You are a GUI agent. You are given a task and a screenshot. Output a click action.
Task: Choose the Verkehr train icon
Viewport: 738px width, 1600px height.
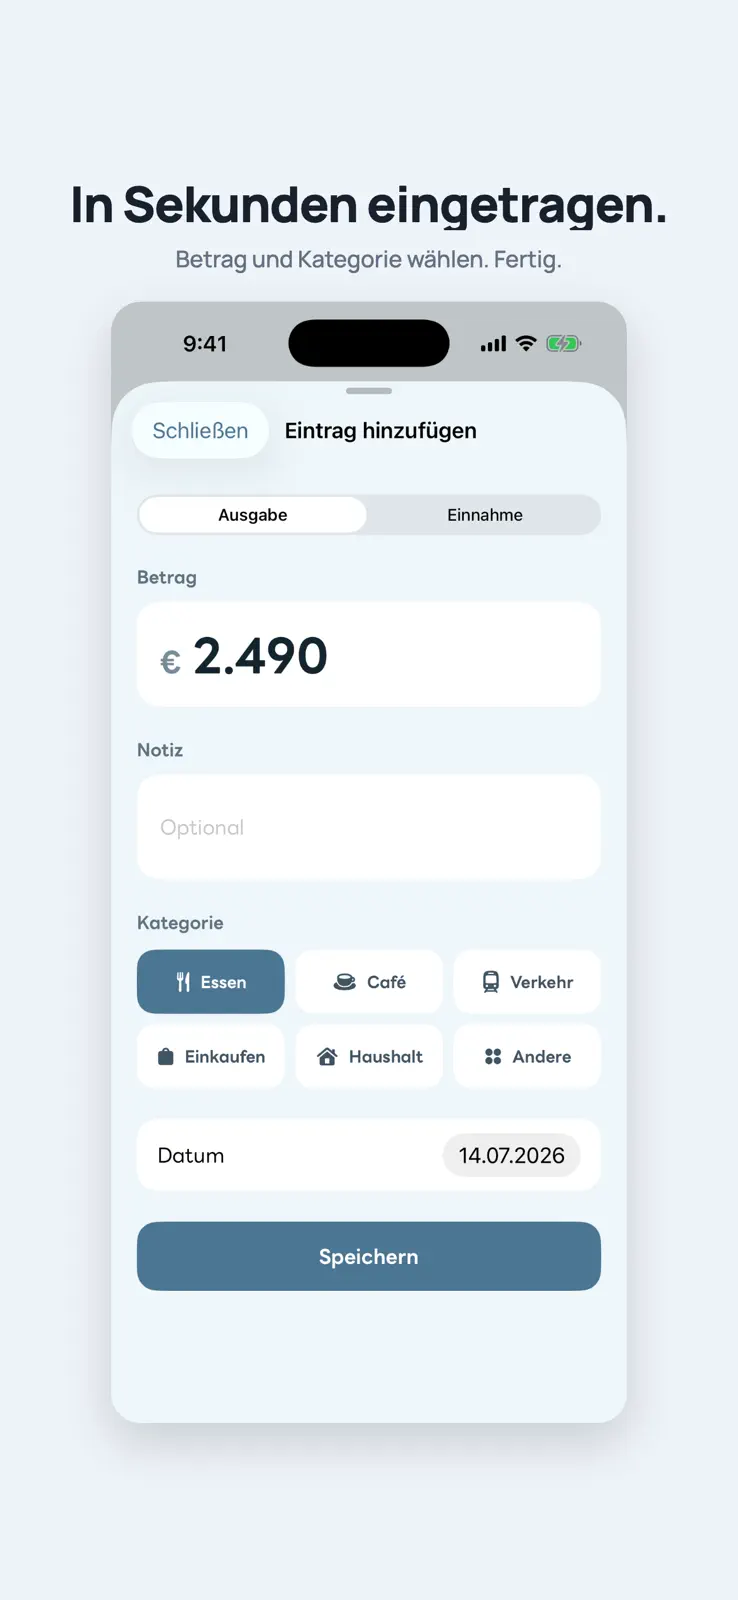point(491,982)
